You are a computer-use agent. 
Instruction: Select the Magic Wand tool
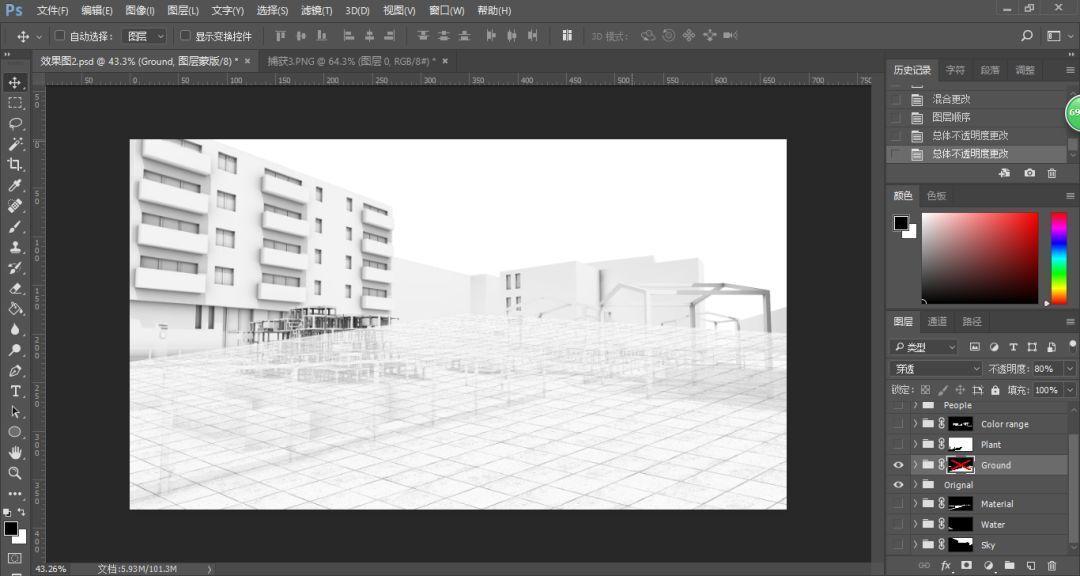[x=14, y=144]
